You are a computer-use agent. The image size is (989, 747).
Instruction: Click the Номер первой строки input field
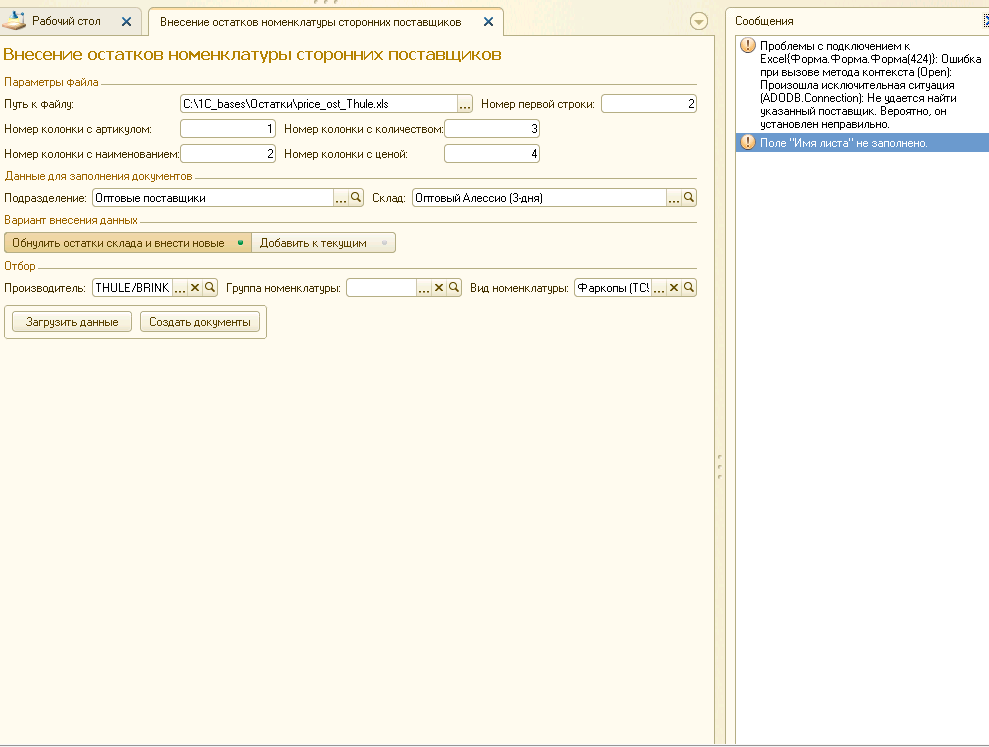(648, 104)
